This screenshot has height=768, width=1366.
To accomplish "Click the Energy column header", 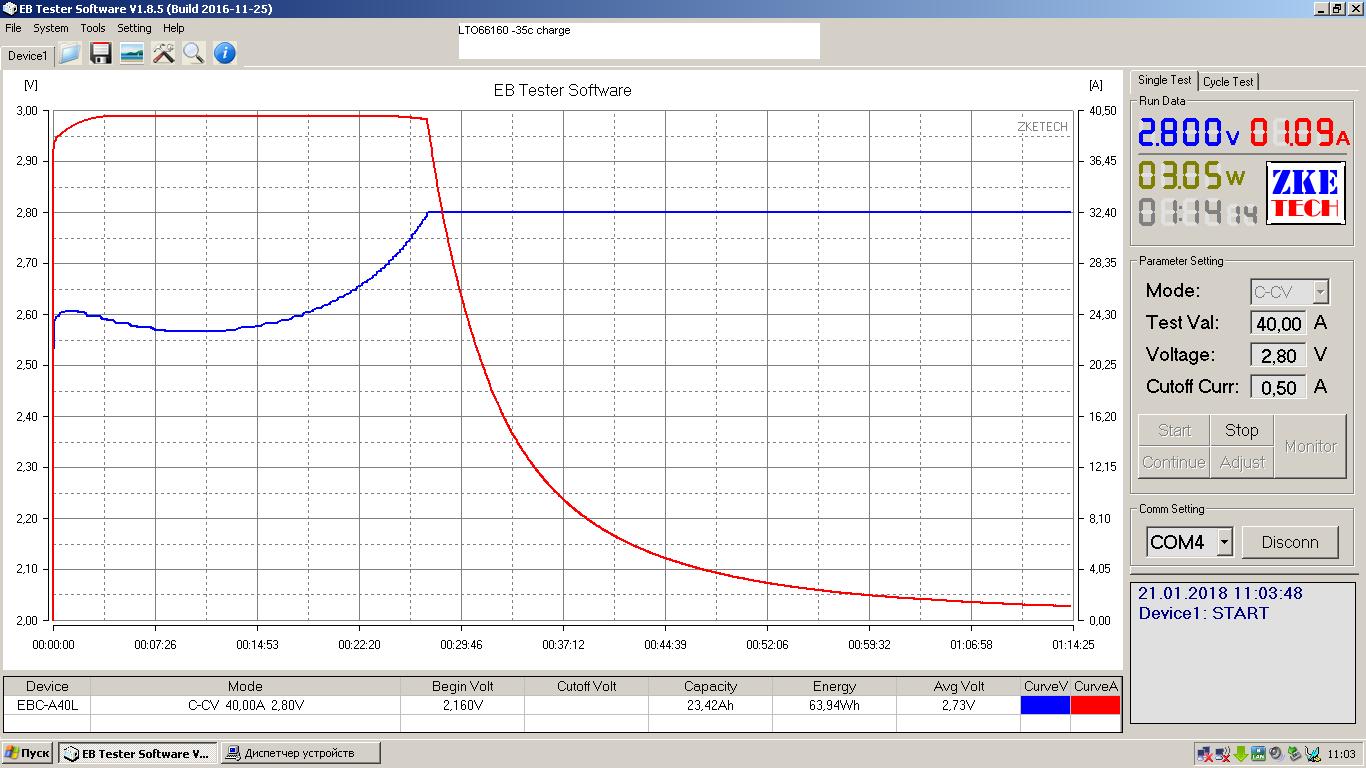I will click(x=834, y=686).
